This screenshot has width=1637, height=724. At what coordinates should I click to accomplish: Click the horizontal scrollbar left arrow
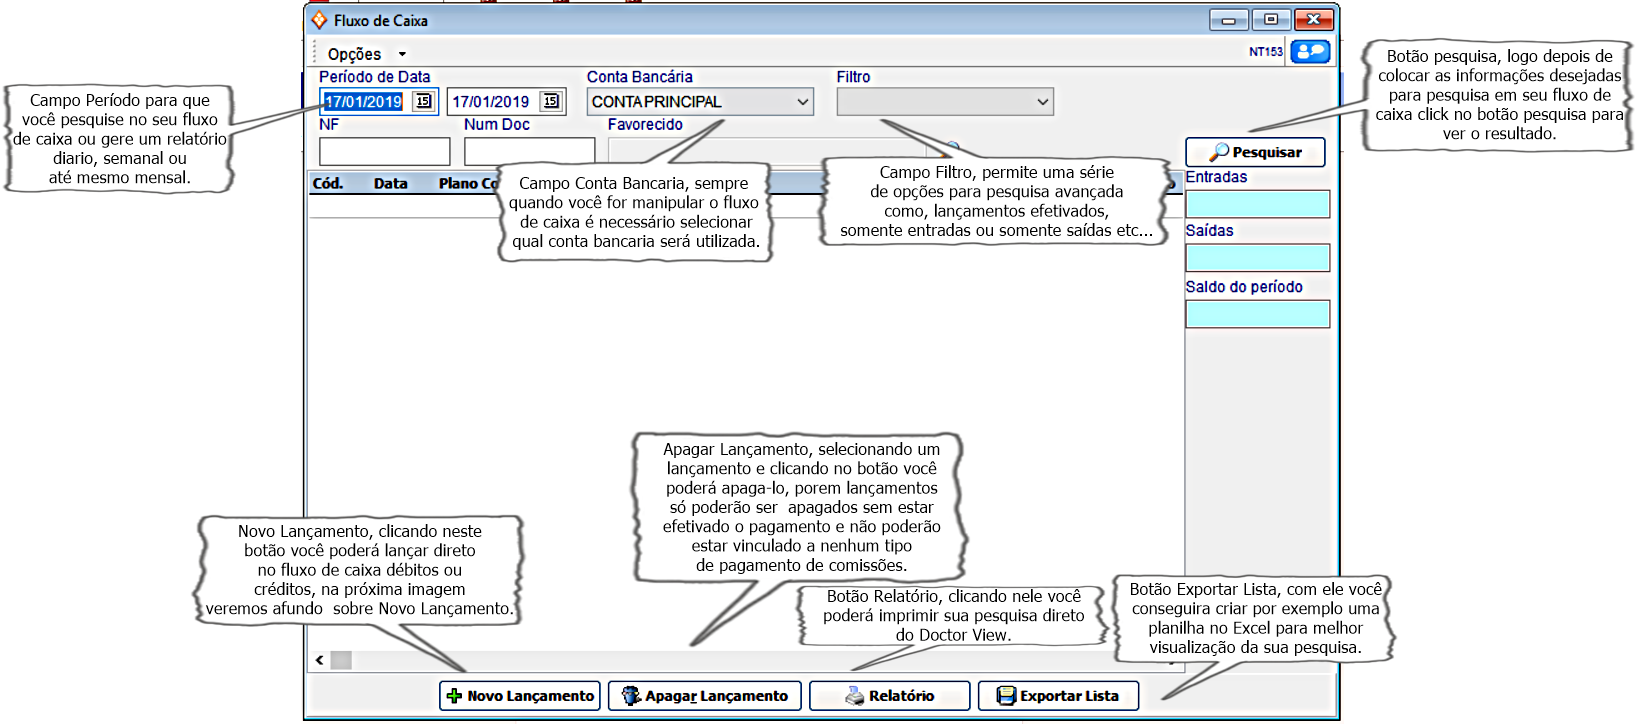319,660
